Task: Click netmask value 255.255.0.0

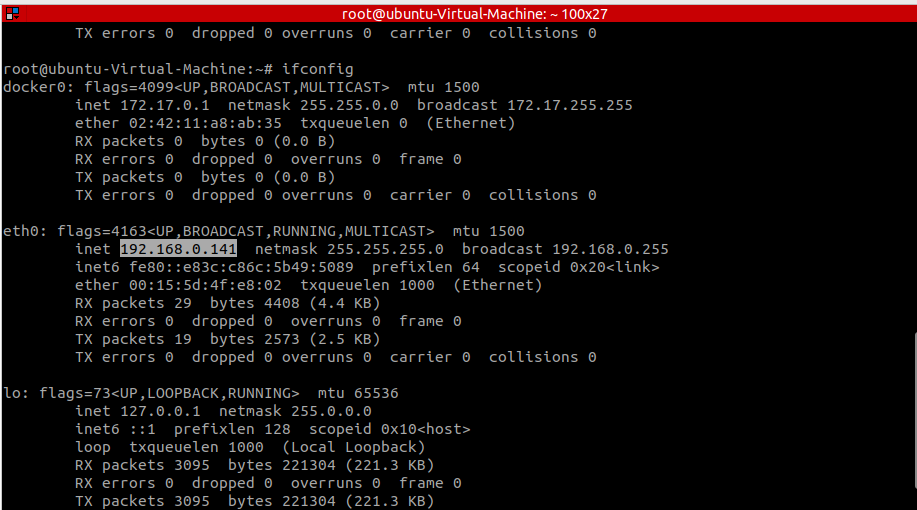Action: pos(349,105)
